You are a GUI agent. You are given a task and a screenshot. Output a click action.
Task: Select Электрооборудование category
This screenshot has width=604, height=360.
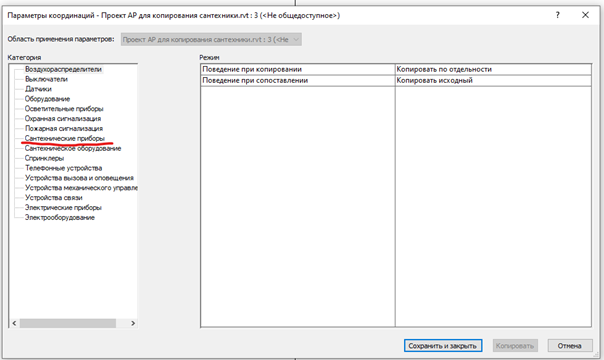(x=60, y=218)
